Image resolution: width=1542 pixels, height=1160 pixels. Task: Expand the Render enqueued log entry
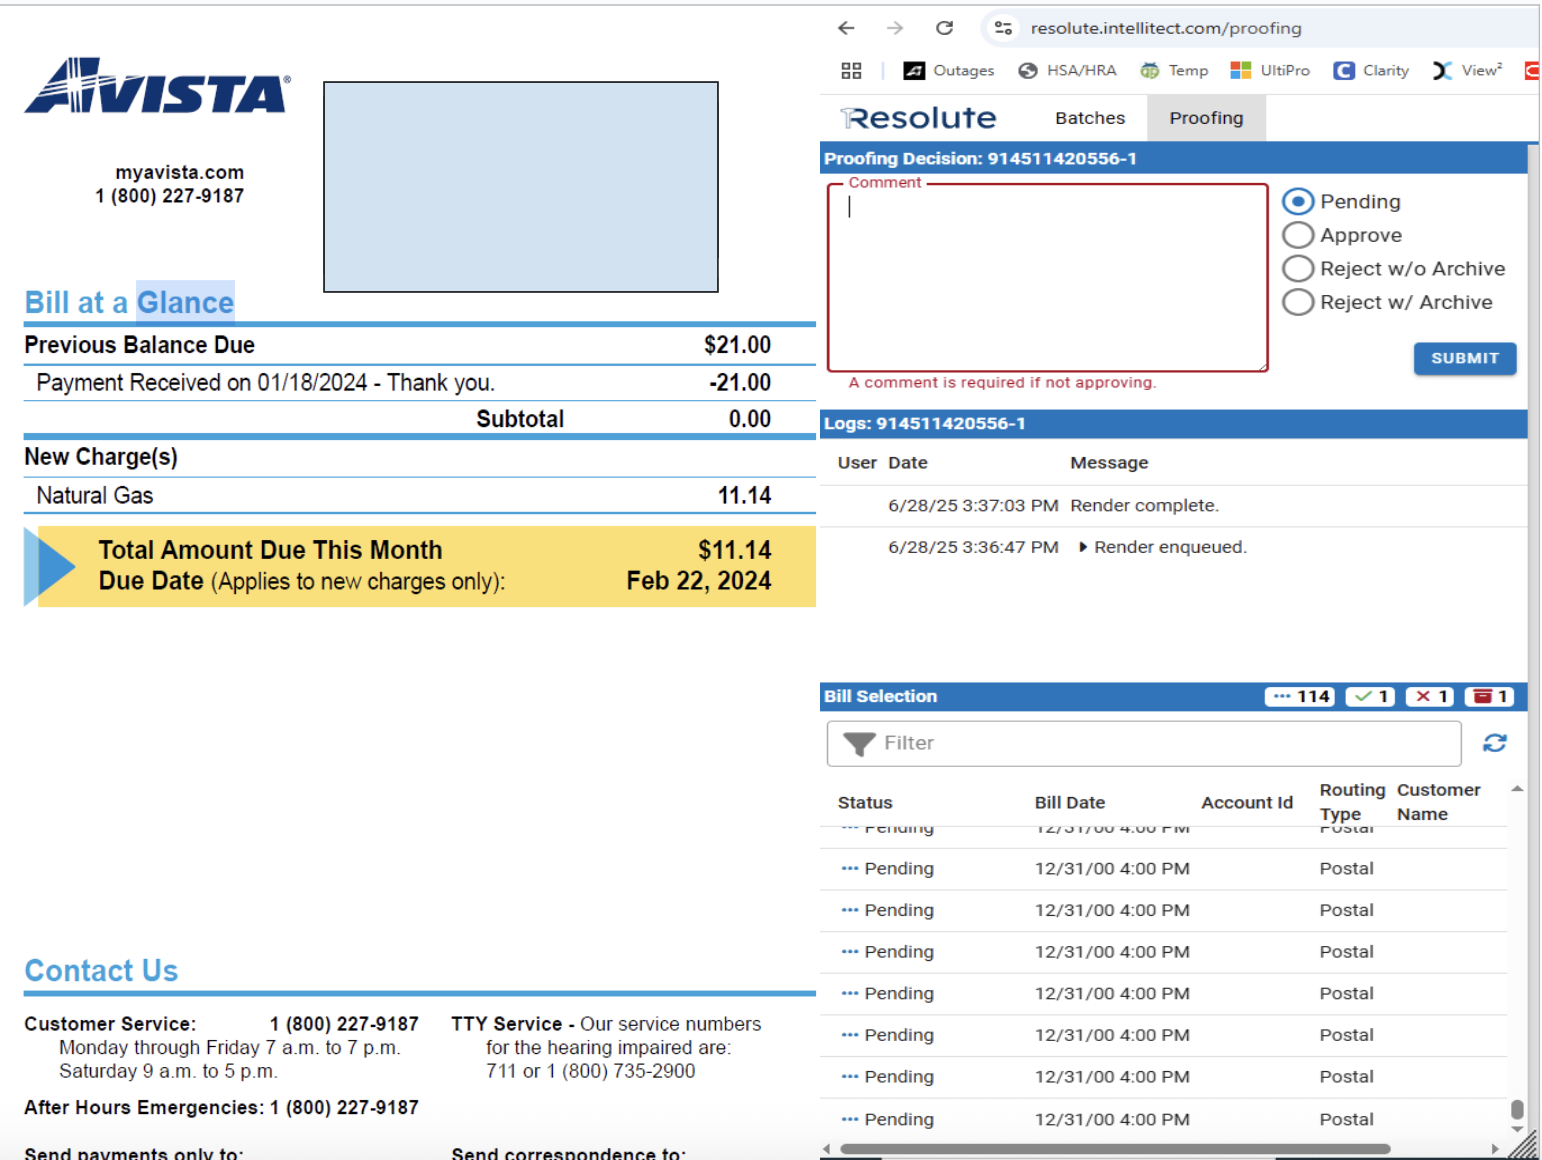tap(1083, 547)
